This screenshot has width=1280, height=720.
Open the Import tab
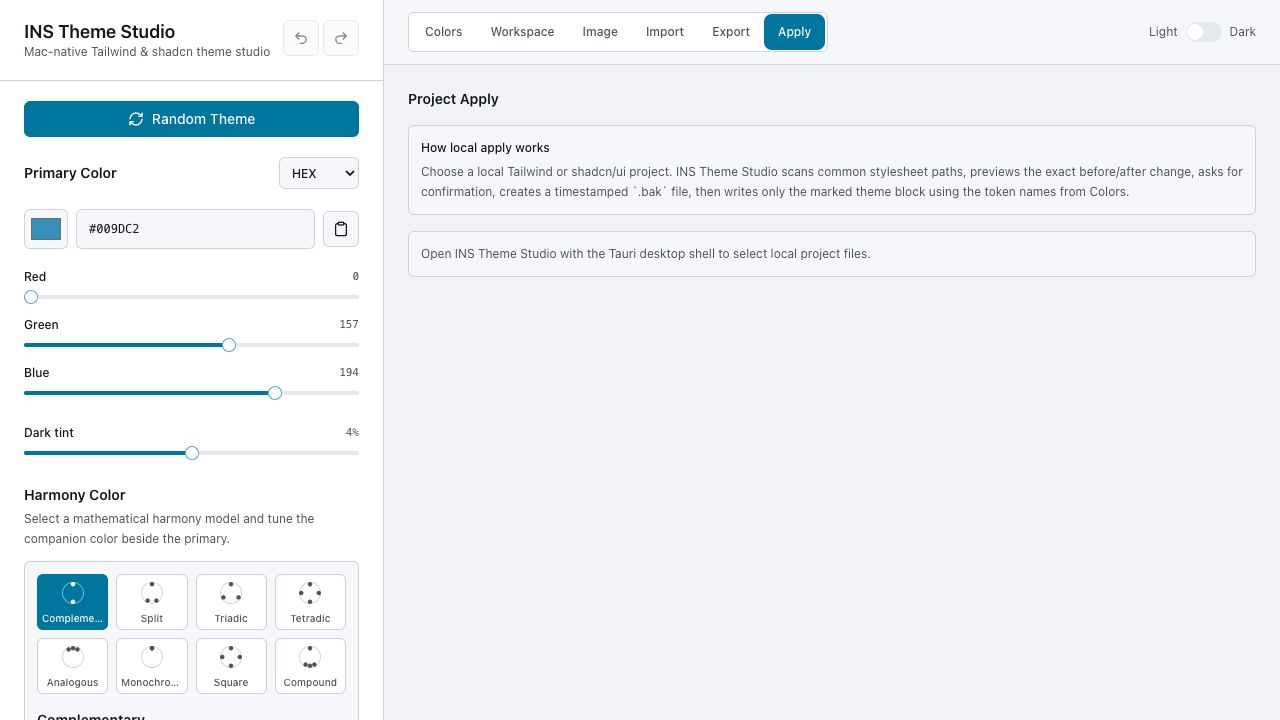665,32
